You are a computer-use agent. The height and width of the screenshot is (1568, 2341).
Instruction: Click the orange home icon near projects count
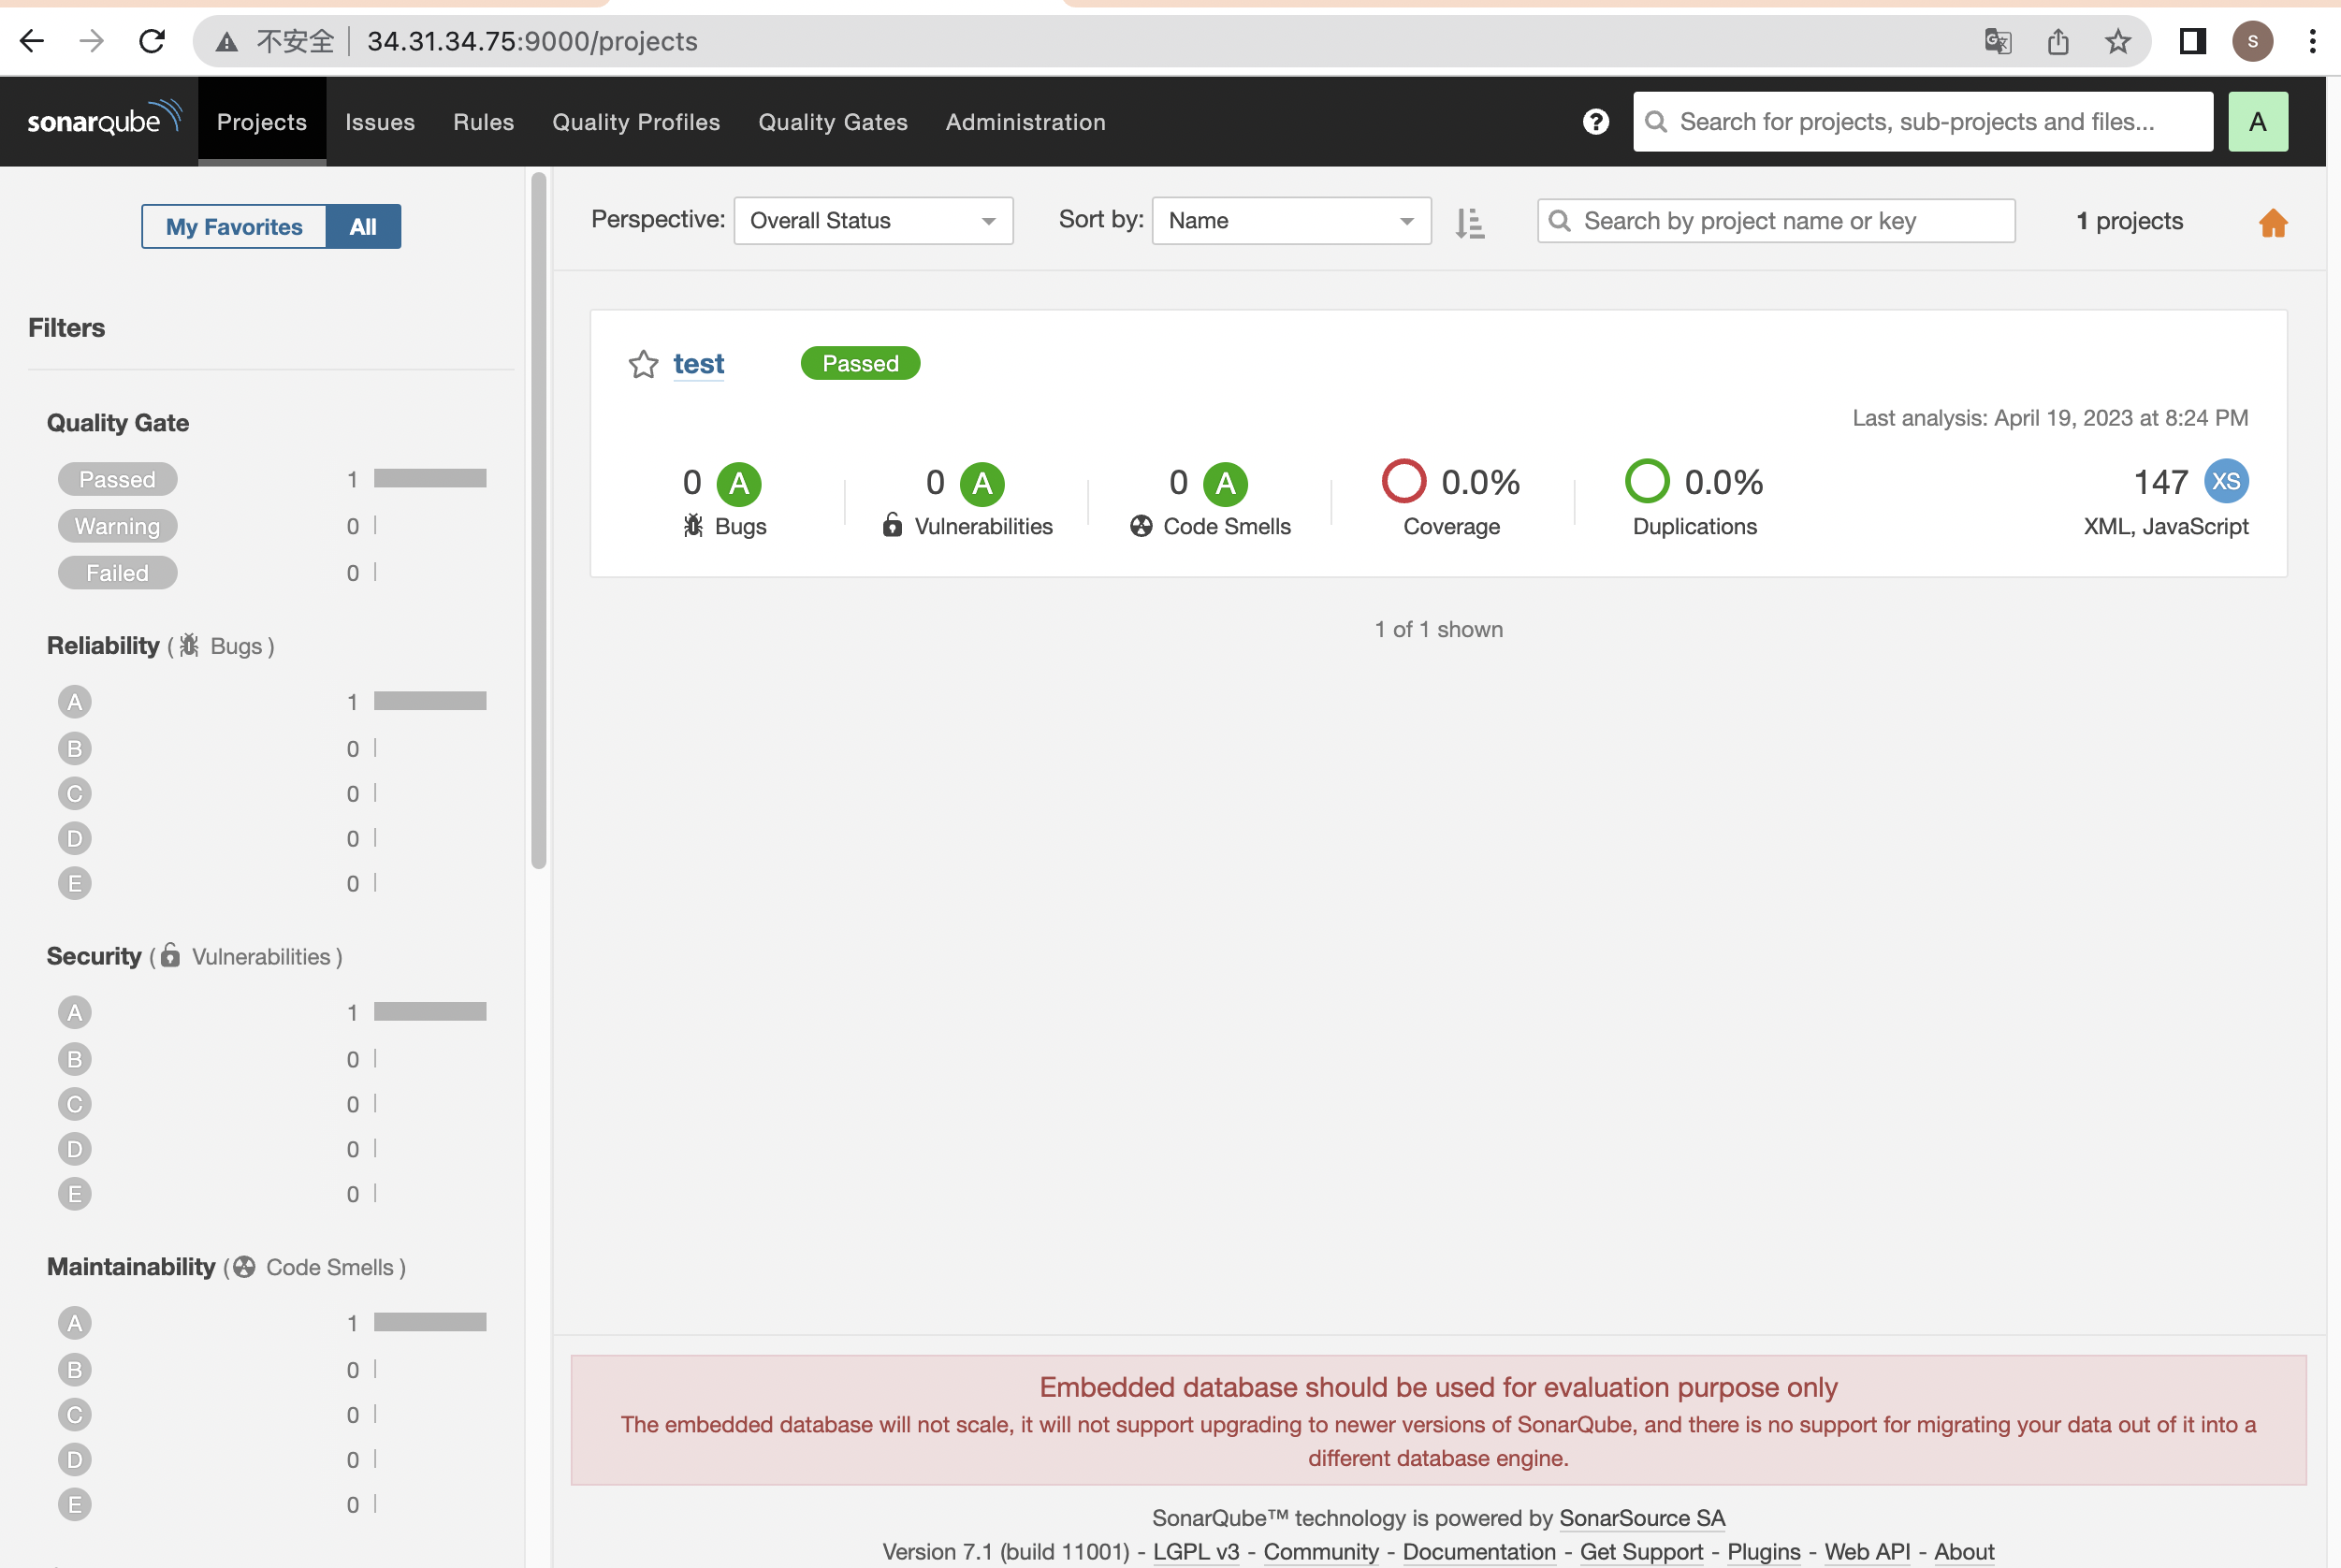coord(2273,222)
